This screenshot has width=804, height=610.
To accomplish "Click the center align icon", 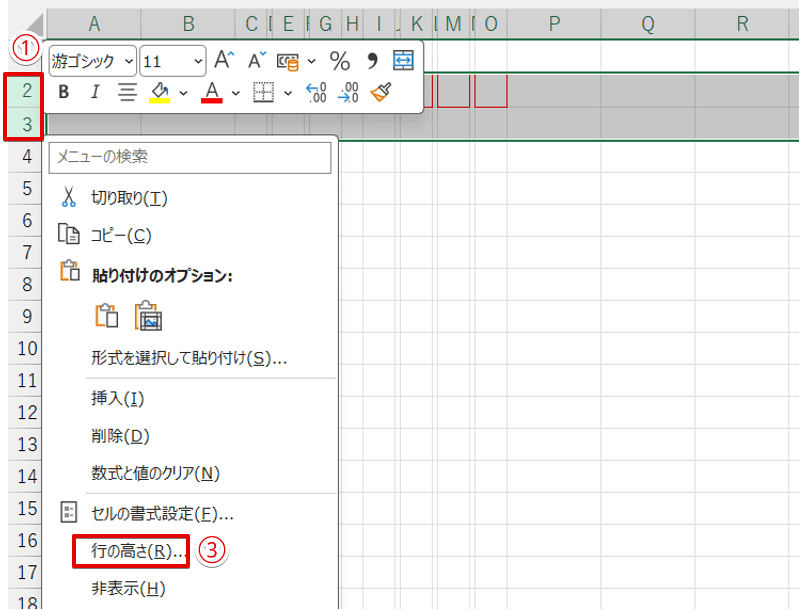I will click(127, 93).
